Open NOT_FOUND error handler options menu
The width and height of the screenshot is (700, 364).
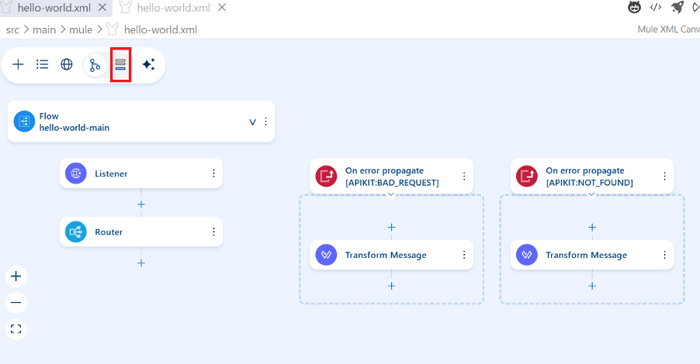(665, 176)
